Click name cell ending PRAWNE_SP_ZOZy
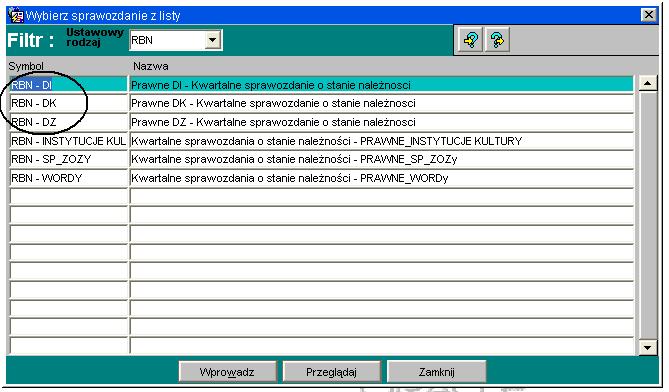 pos(381,159)
